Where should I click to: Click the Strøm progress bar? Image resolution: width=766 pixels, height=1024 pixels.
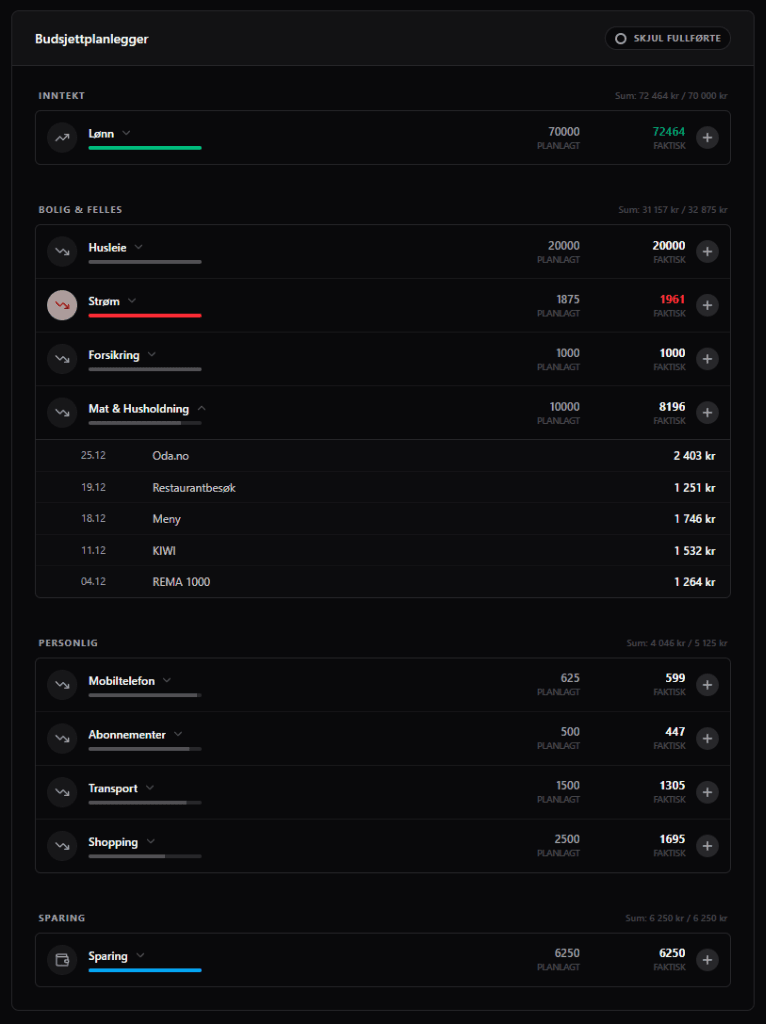[x=145, y=317]
